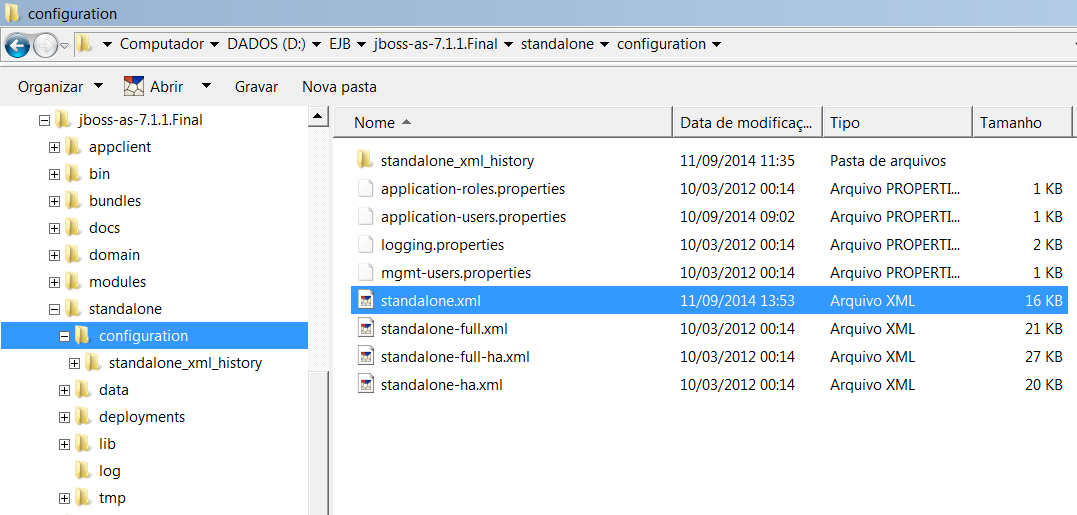1077x515 pixels.
Task: Collapse the configuration tree node
Action: click(65, 336)
